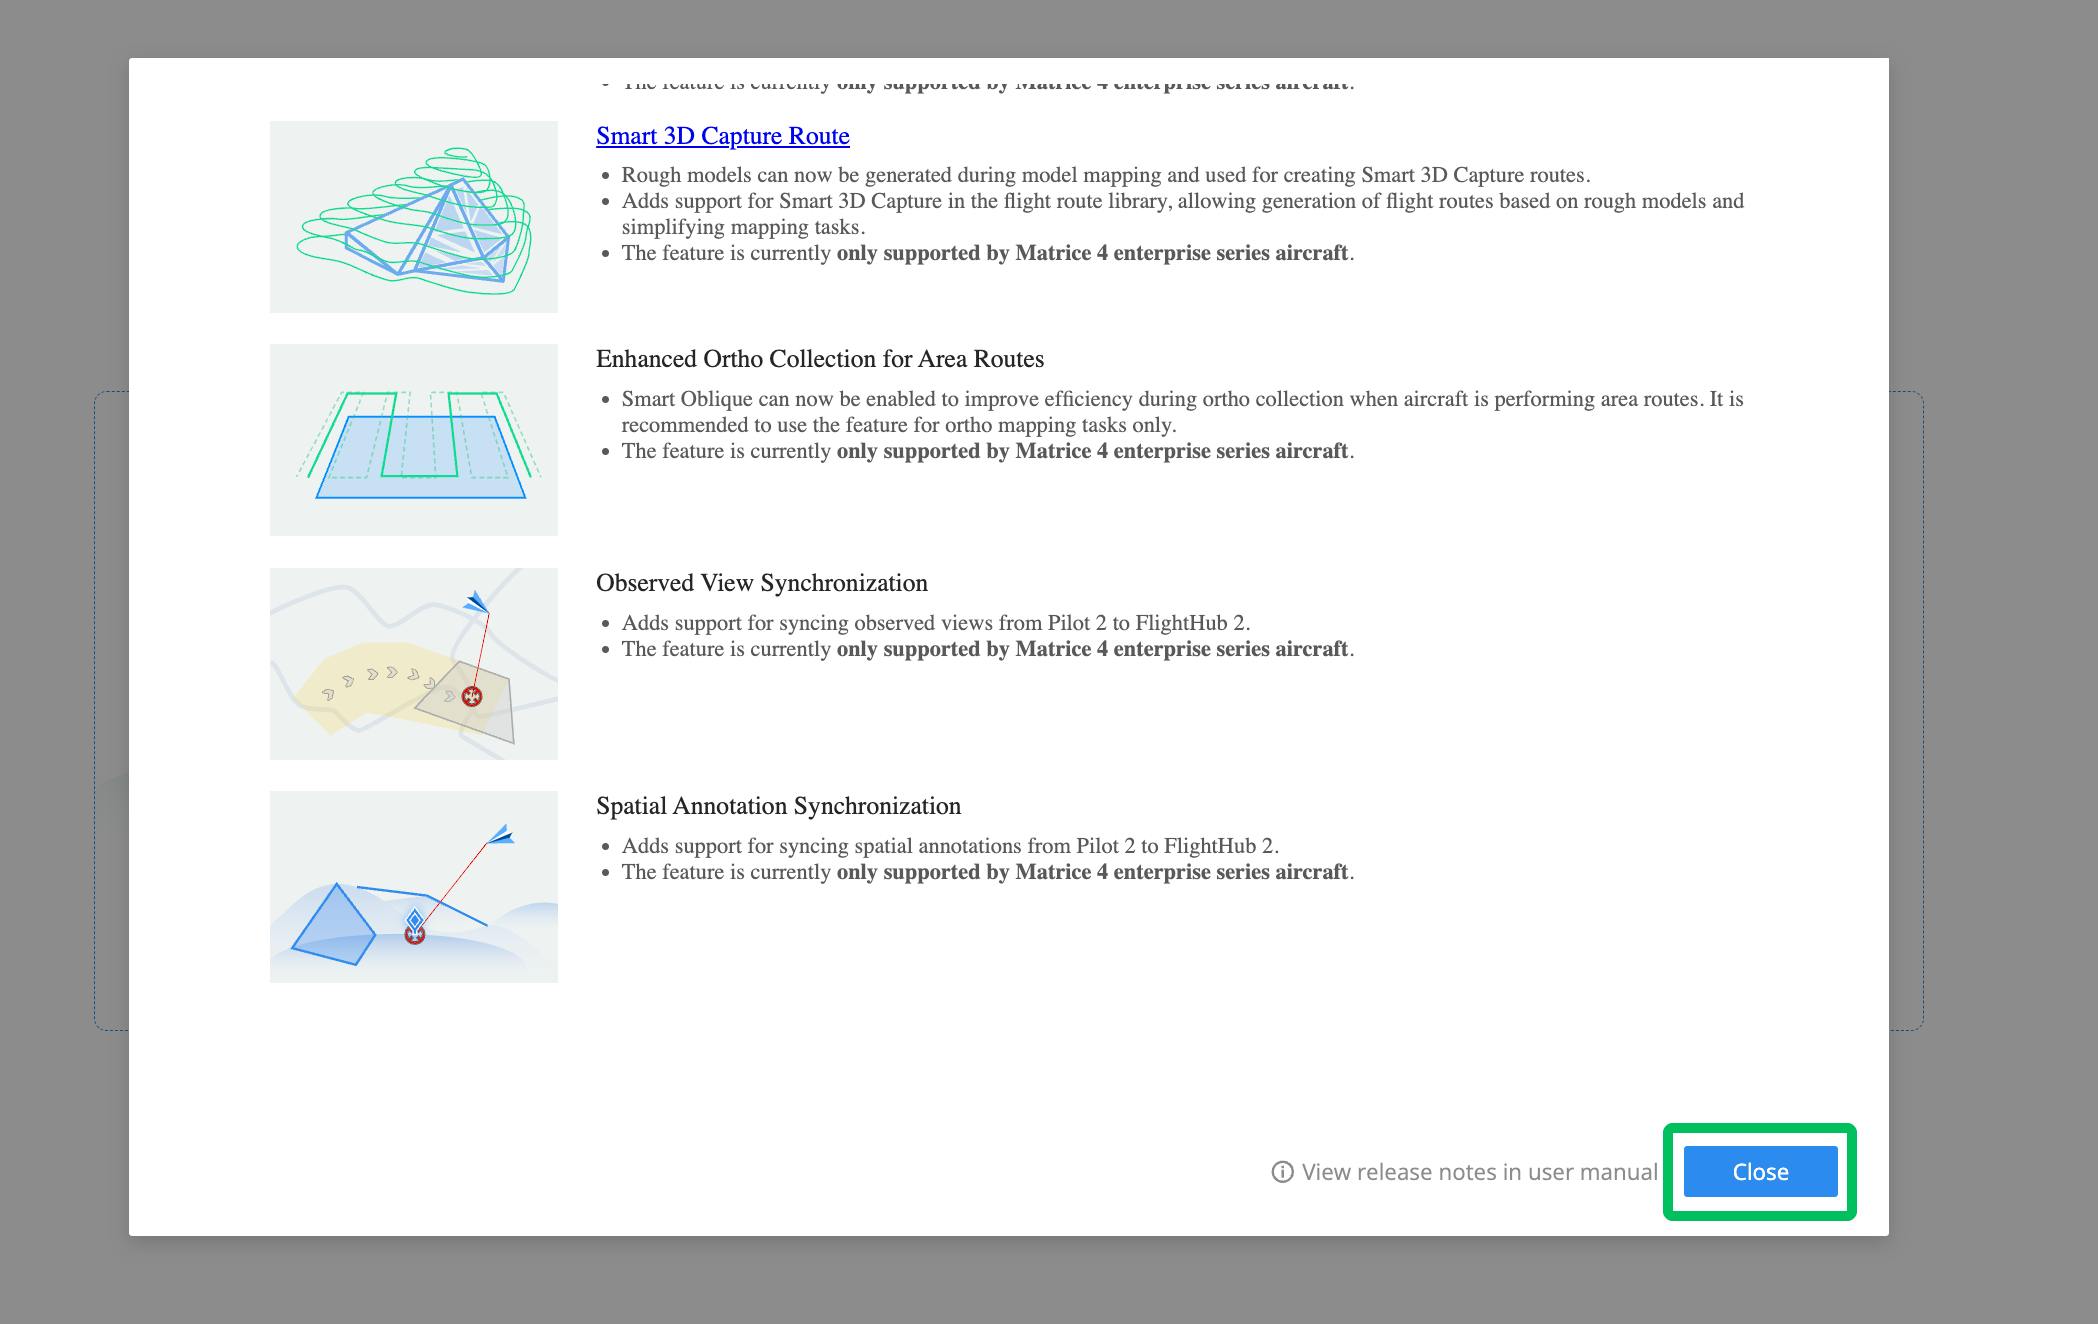Open the Smart 3D Capture Route link

pos(722,136)
